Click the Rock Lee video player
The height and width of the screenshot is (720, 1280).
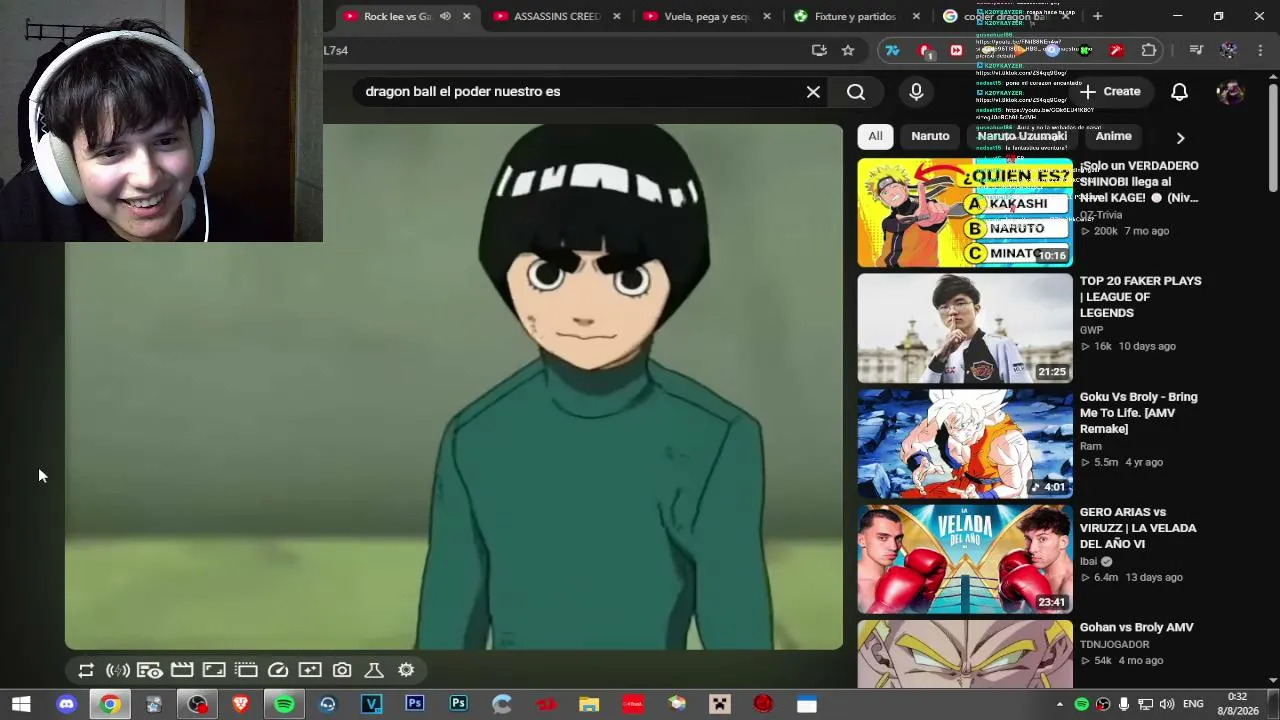[454, 387]
